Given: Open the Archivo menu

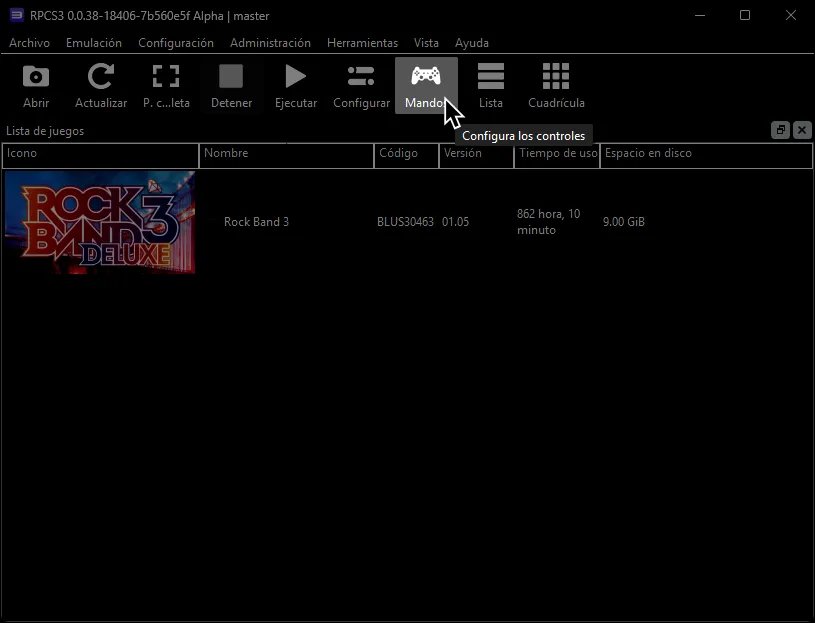Looking at the screenshot, I should (x=29, y=43).
